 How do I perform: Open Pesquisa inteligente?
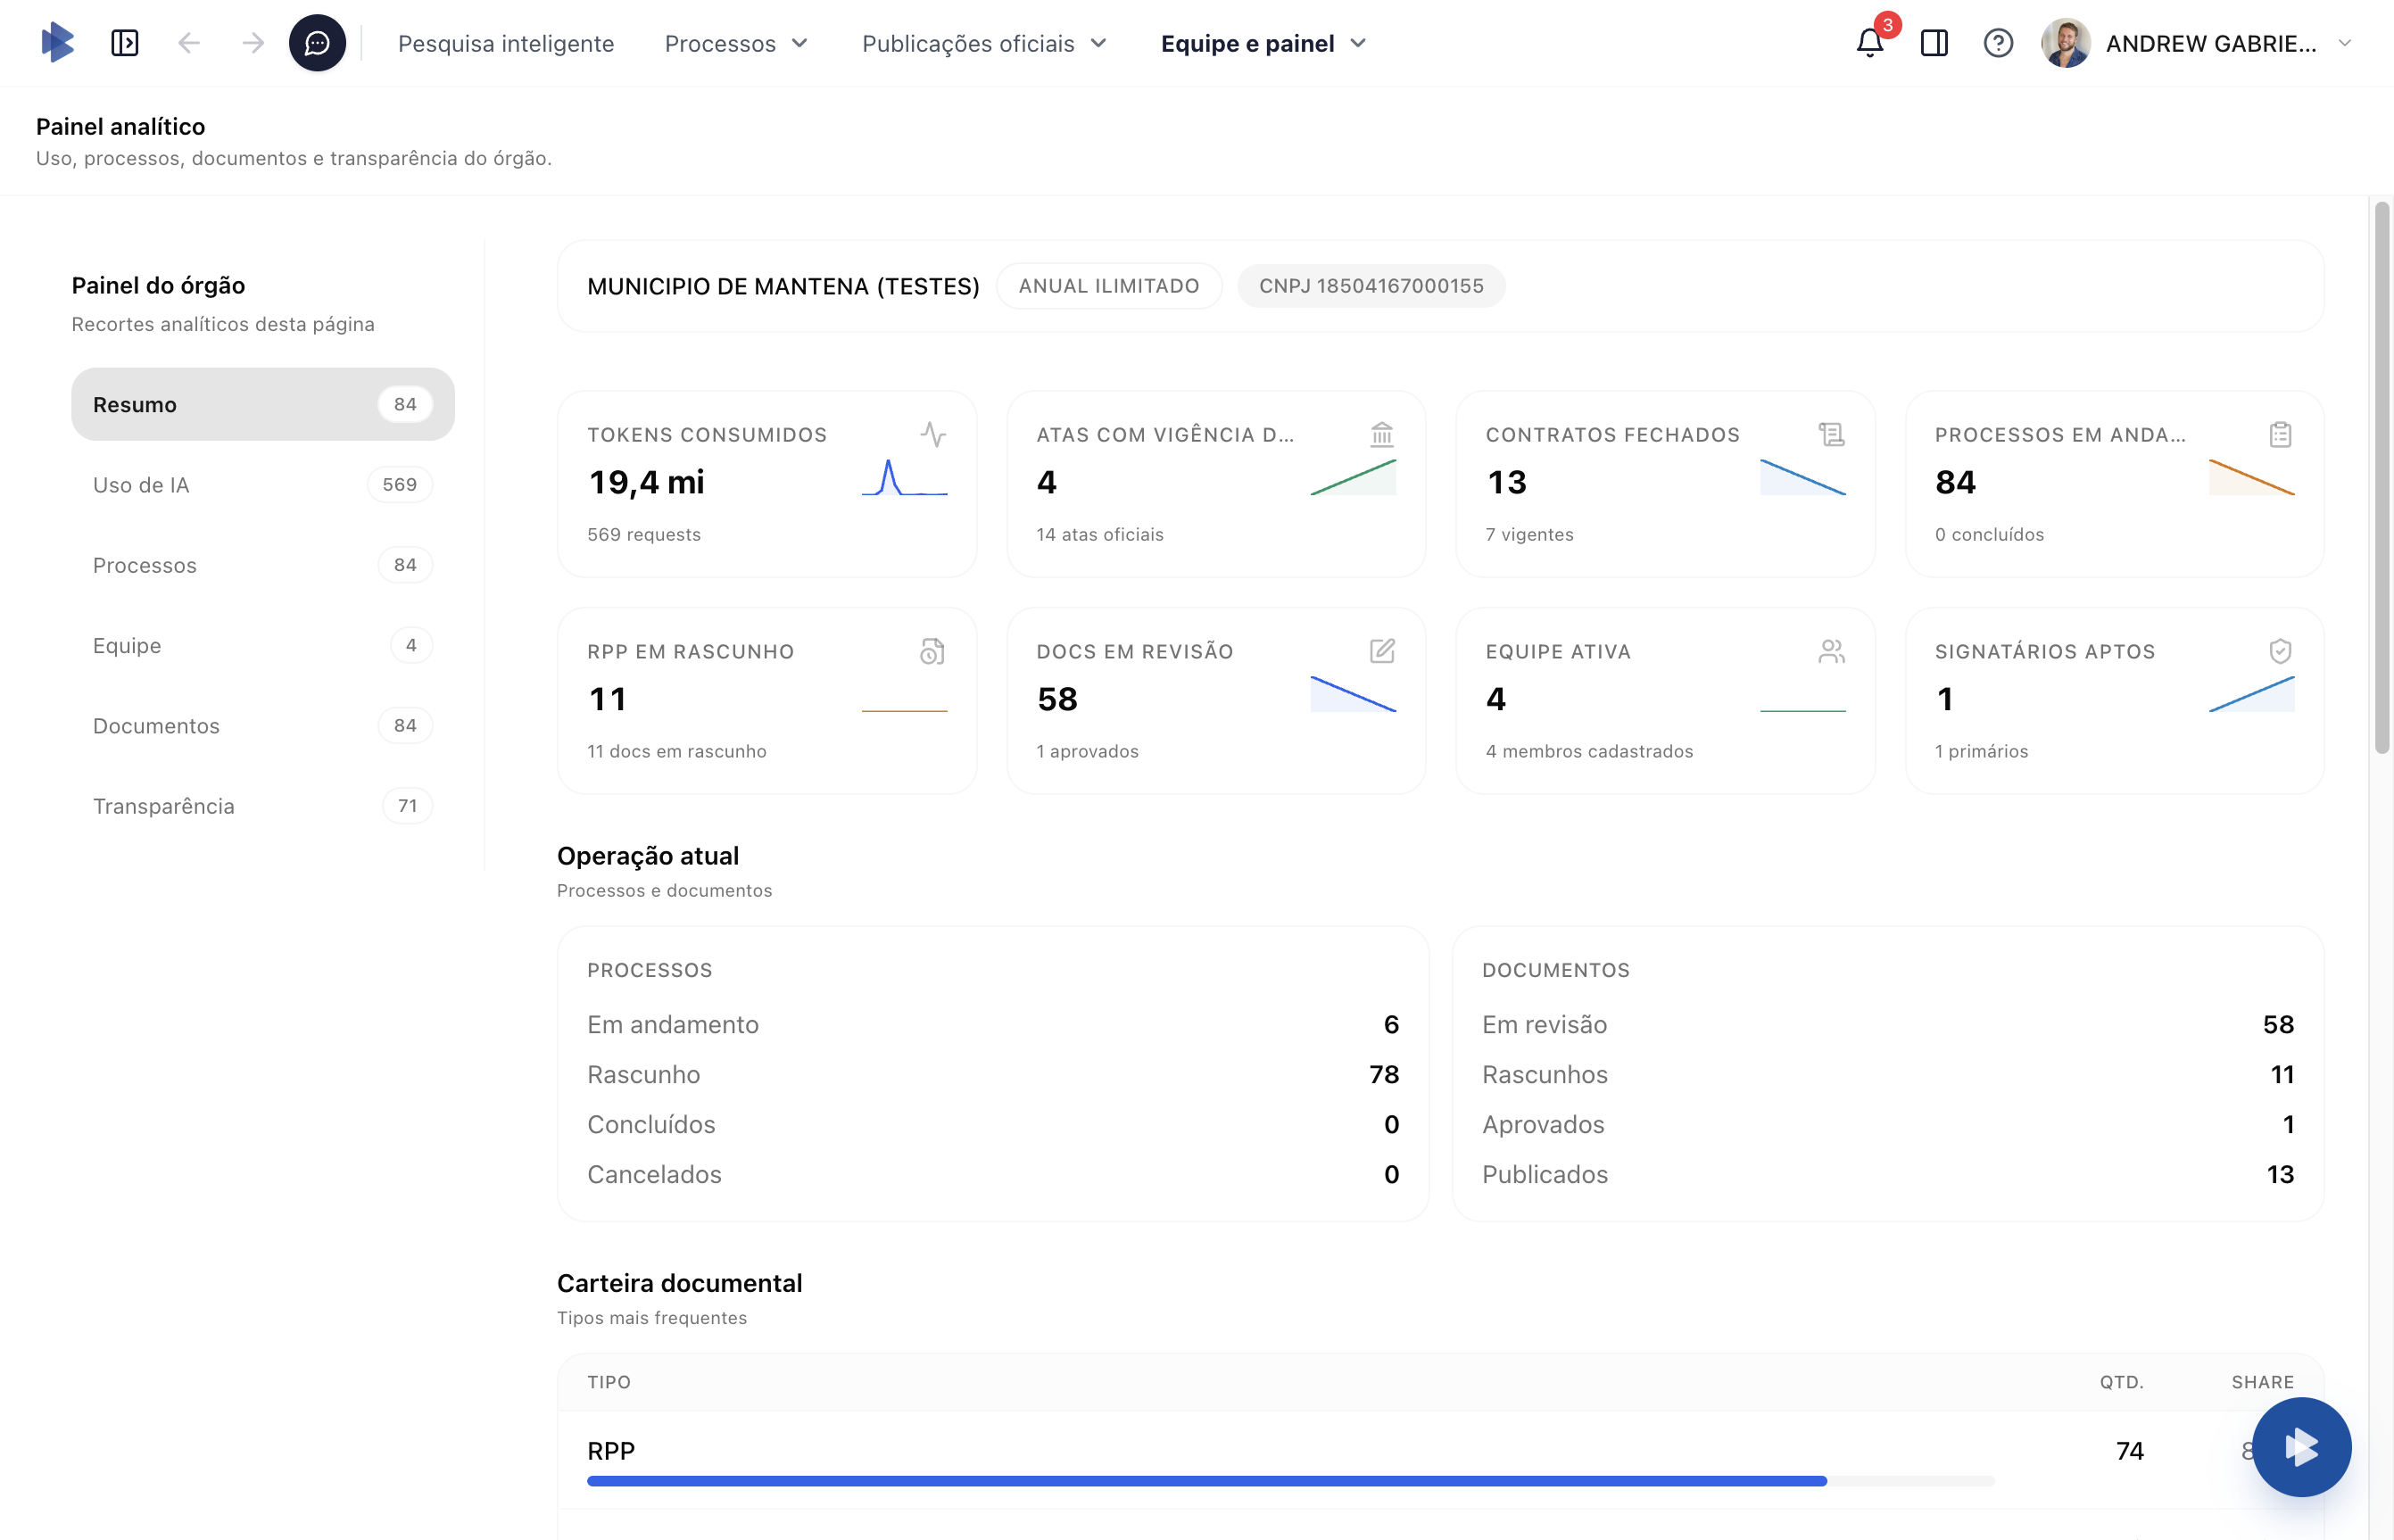coord(506,43)
